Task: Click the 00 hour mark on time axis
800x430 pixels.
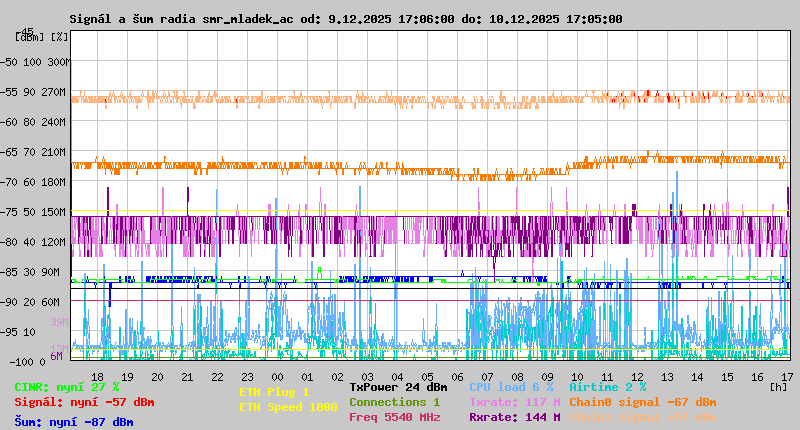Action: tap(277, 377)
